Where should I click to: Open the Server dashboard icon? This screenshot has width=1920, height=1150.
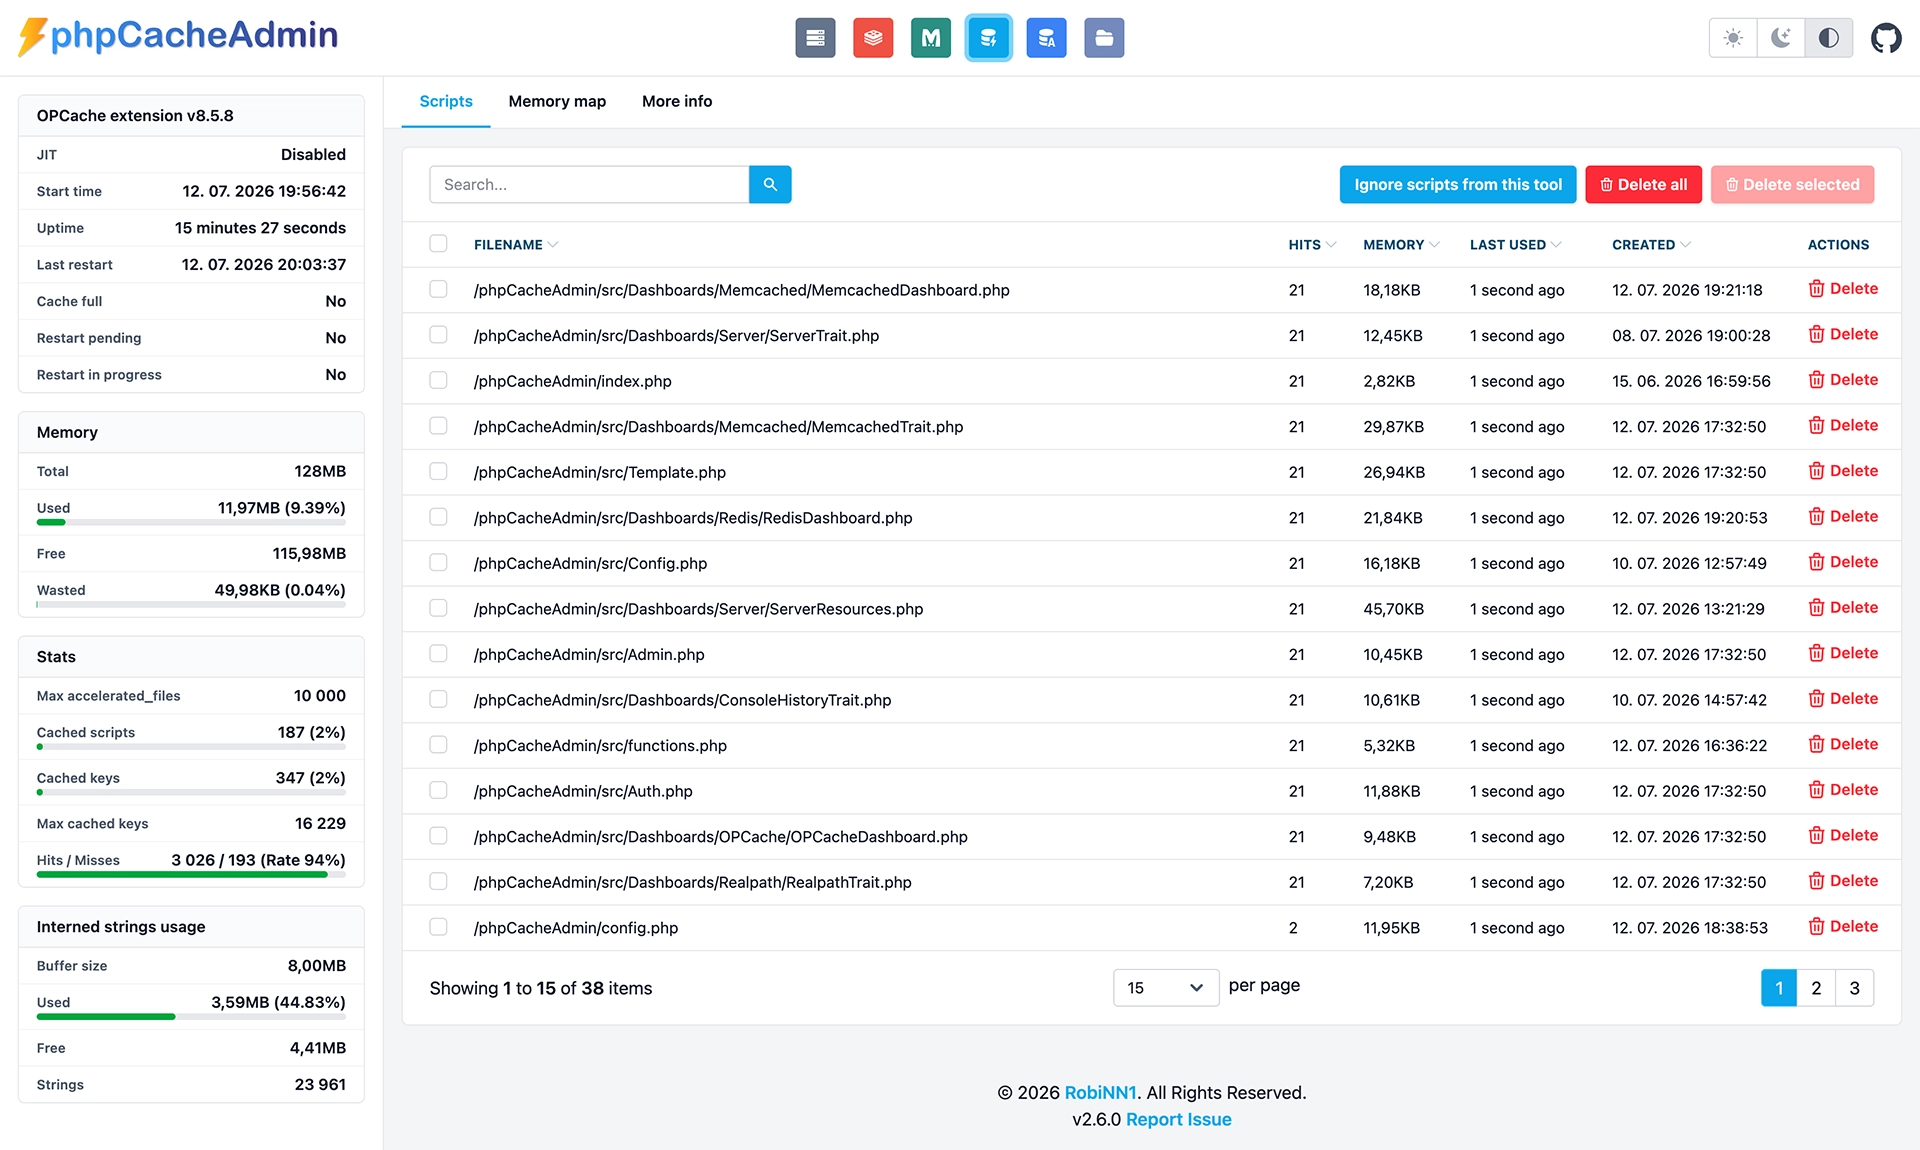815,38
